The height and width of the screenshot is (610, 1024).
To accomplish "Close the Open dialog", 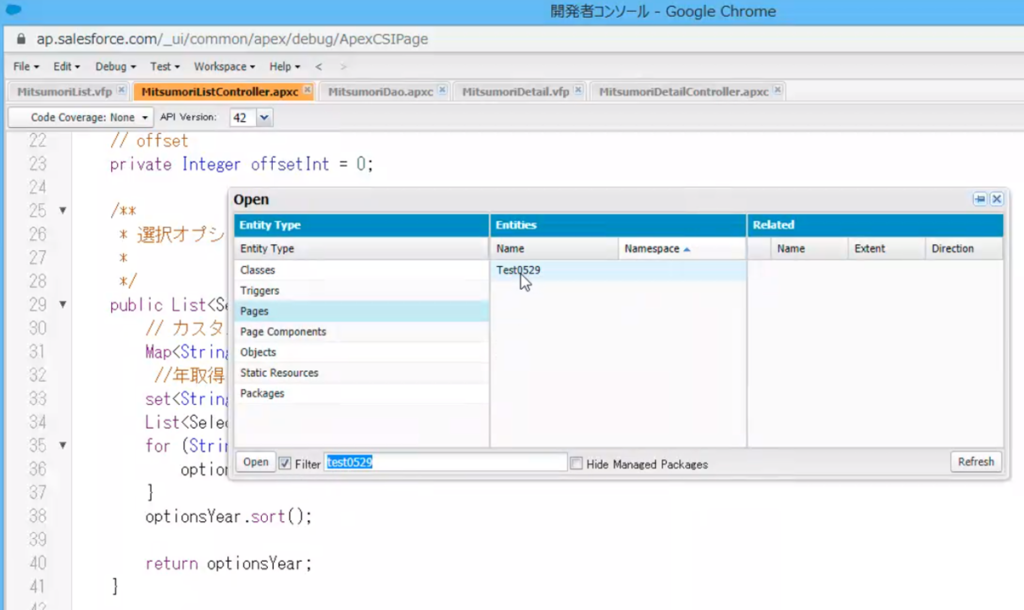I will [x=997, y=199].
